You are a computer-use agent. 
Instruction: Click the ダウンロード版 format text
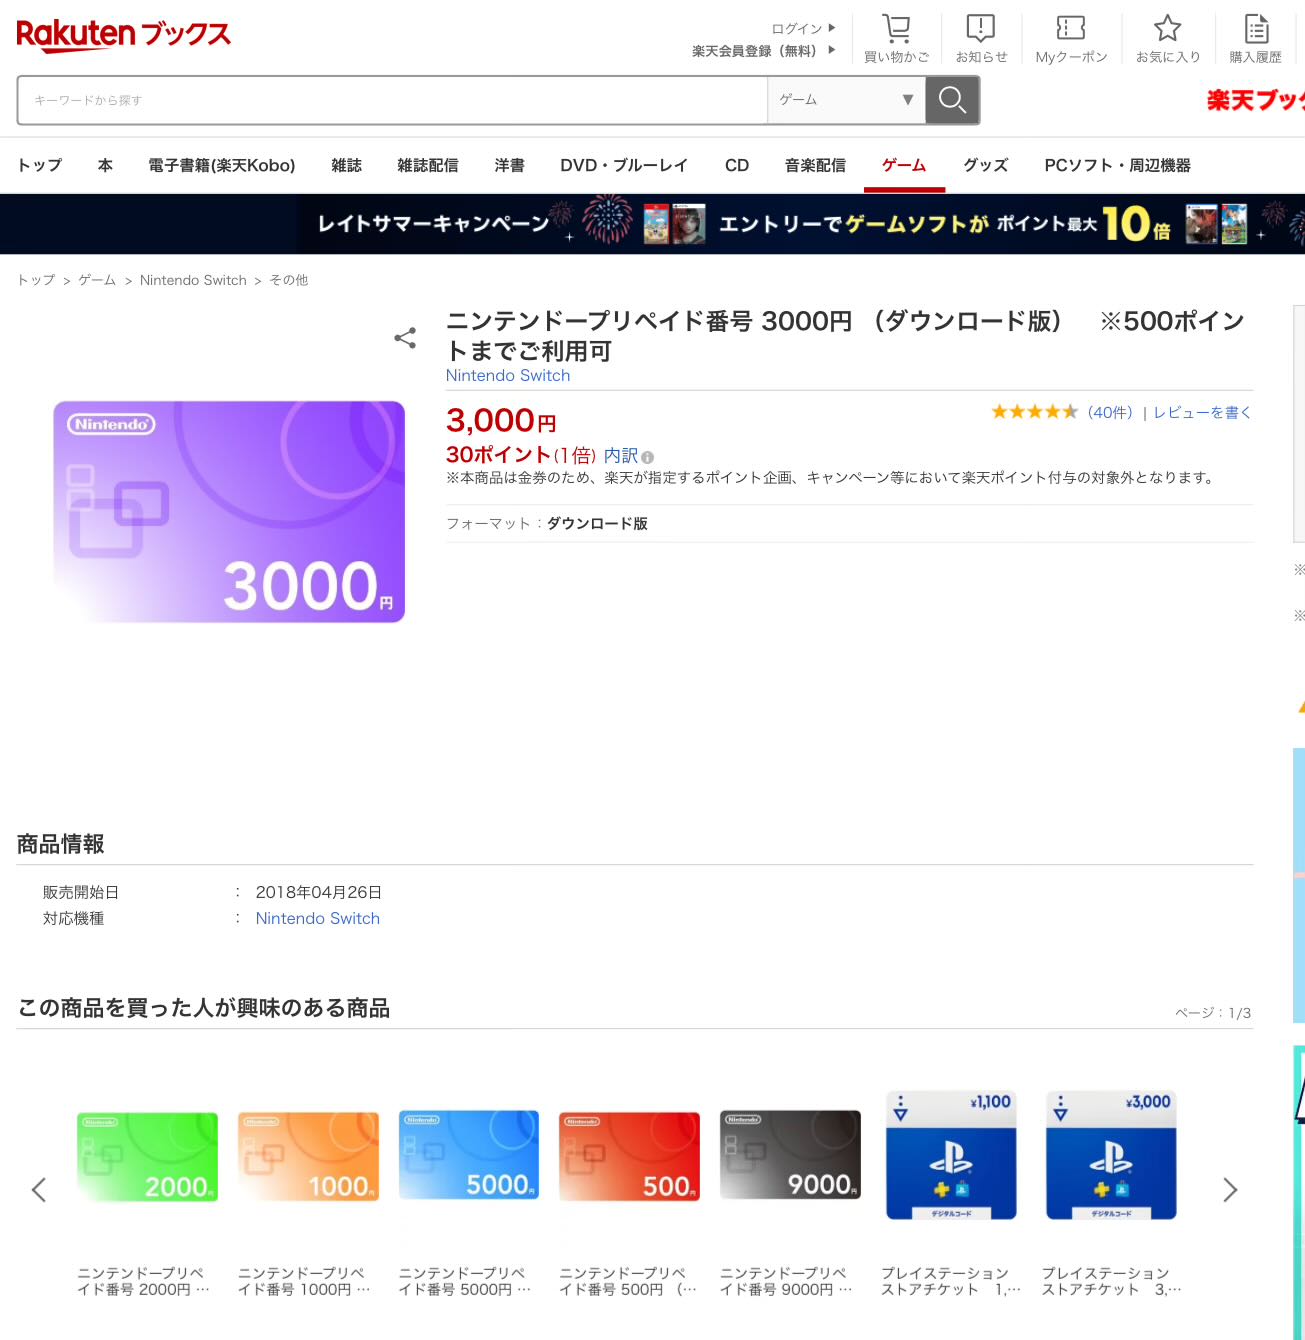[597, 523]
